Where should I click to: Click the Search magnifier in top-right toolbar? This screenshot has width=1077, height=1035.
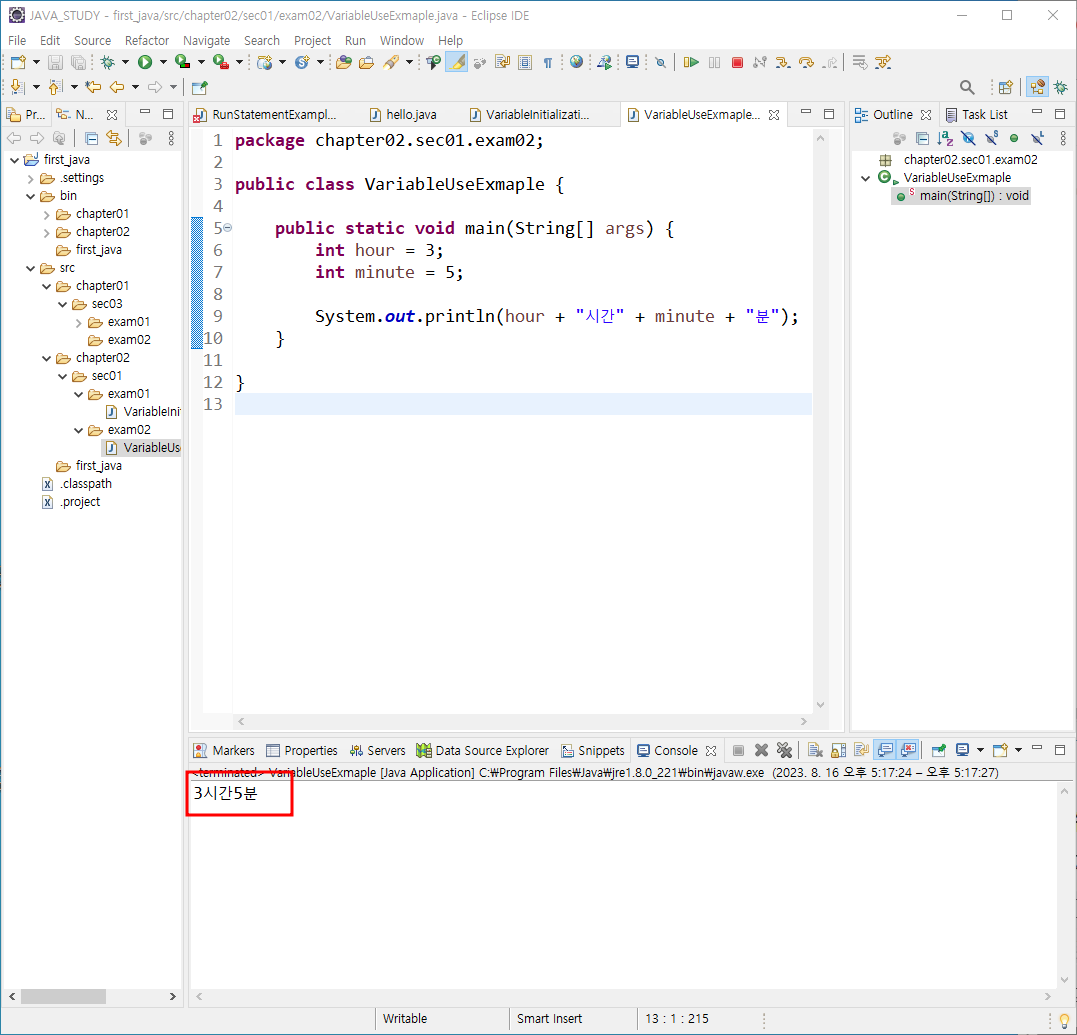click(966, 87)
